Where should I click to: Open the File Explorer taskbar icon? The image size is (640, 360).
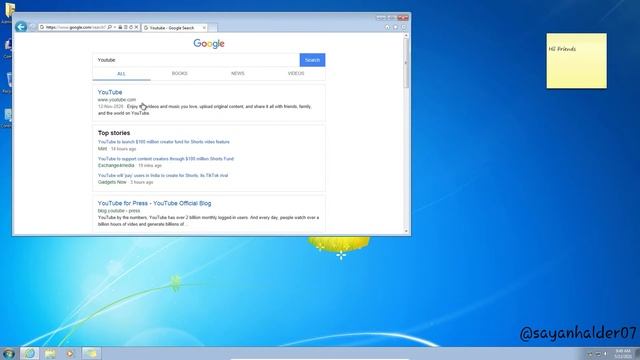pyautogui.click(x=50, y=353)
